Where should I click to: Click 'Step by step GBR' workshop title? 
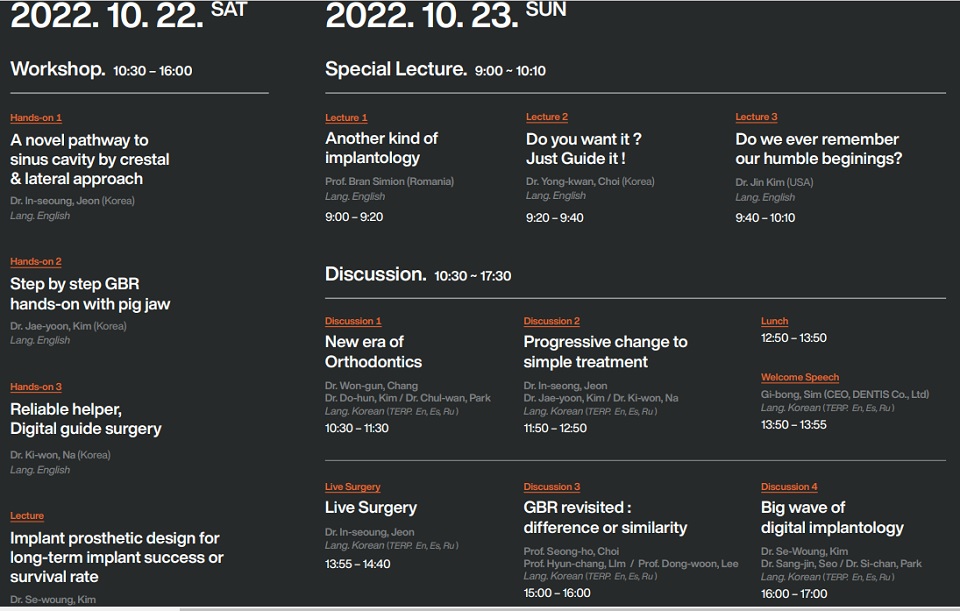point(90,294)
